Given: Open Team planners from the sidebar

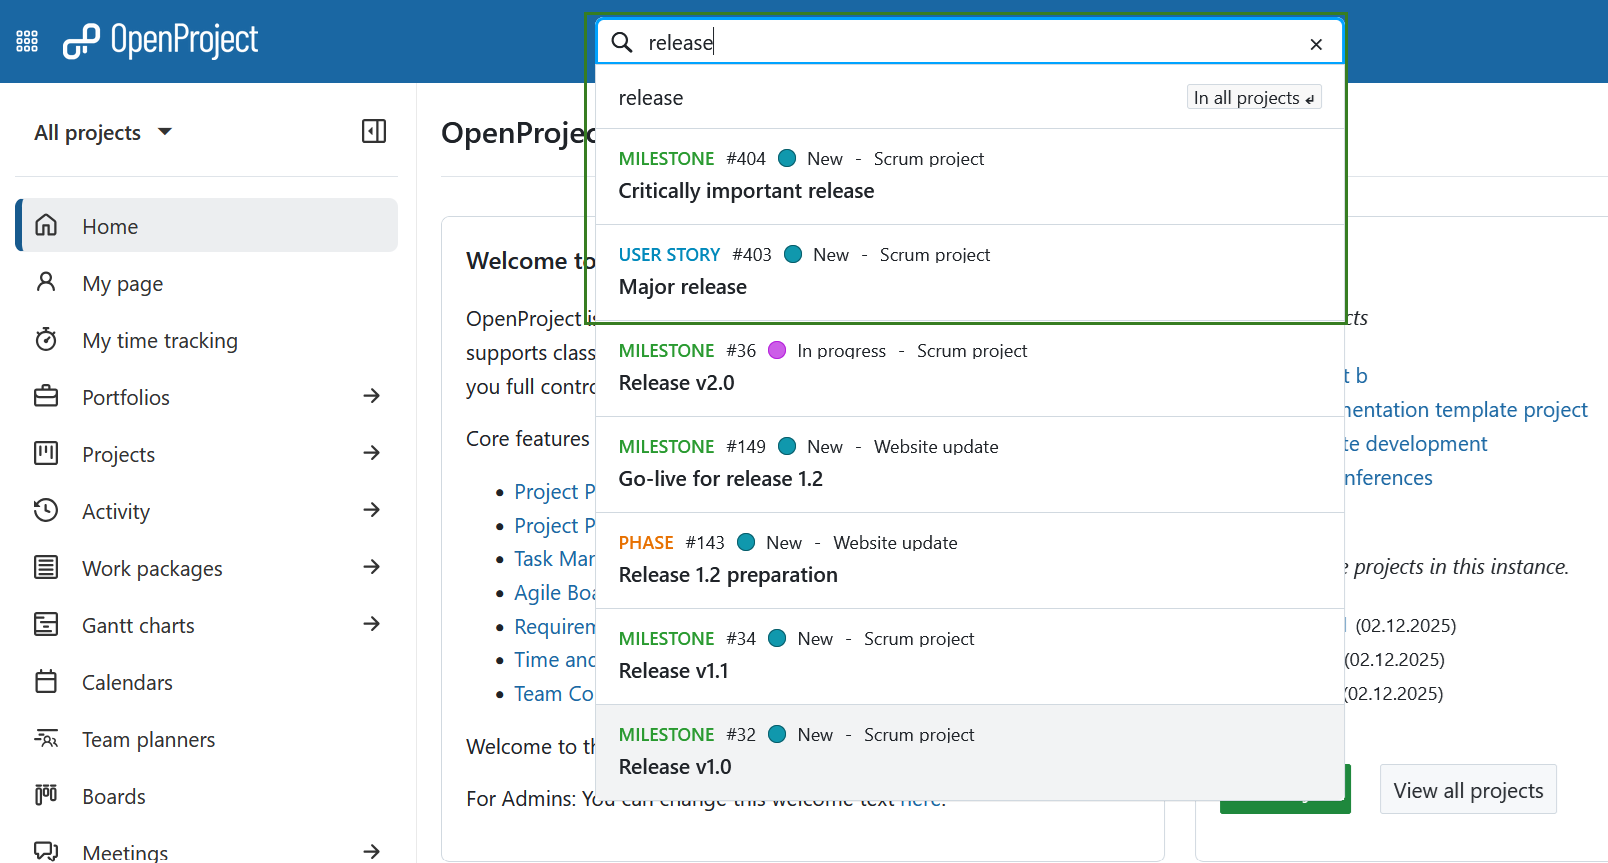Looking at the screenshot, I should pos(206,739).
